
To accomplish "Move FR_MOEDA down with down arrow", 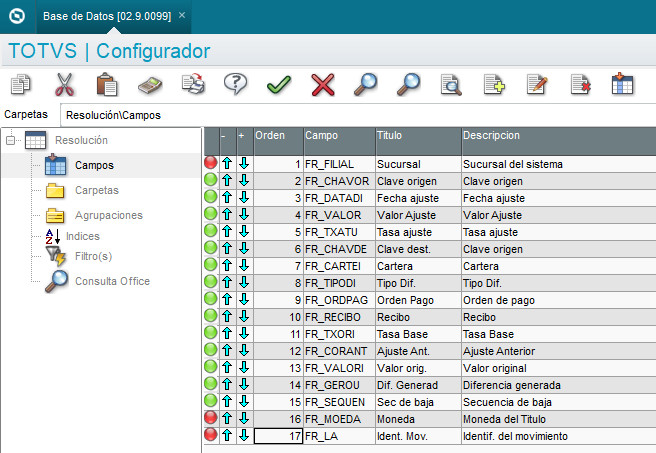I will 244,419.
